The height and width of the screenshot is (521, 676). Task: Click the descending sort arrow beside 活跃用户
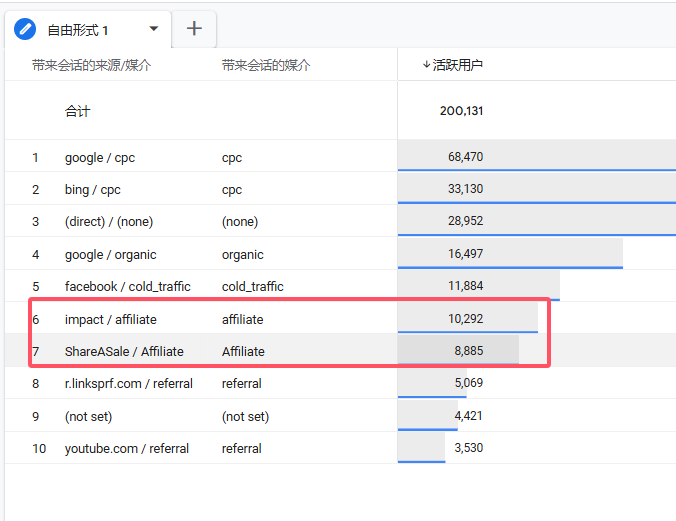pos(426,65)
